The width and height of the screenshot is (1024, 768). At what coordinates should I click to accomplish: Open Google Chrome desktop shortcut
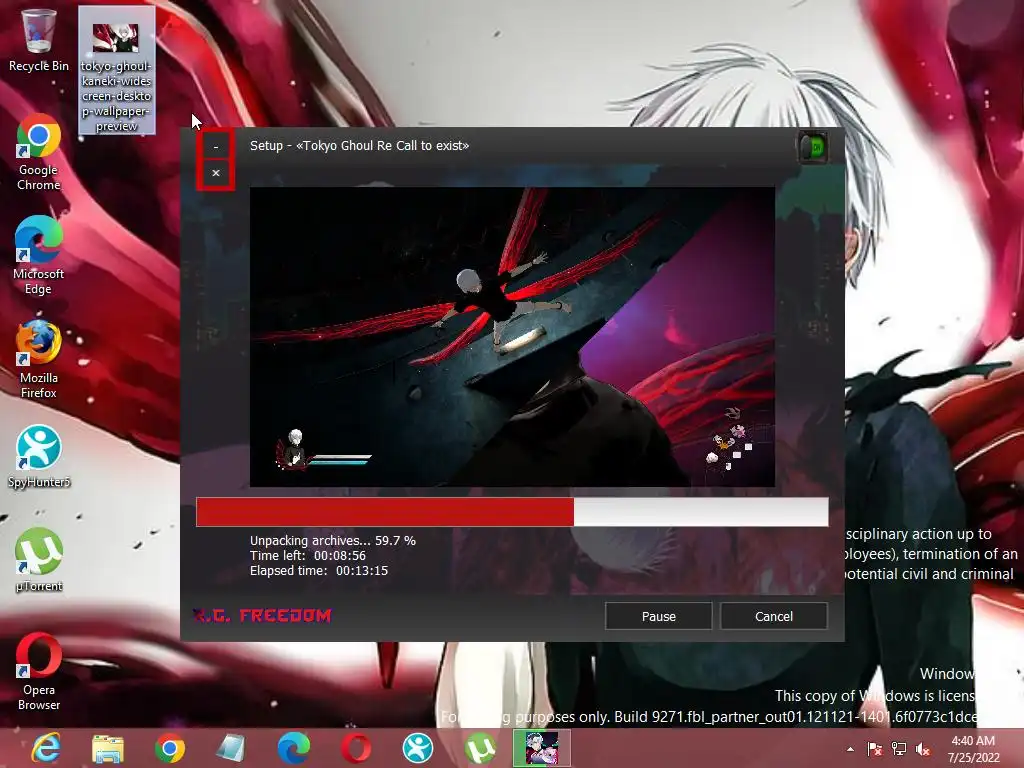click(x=39, y=153)
